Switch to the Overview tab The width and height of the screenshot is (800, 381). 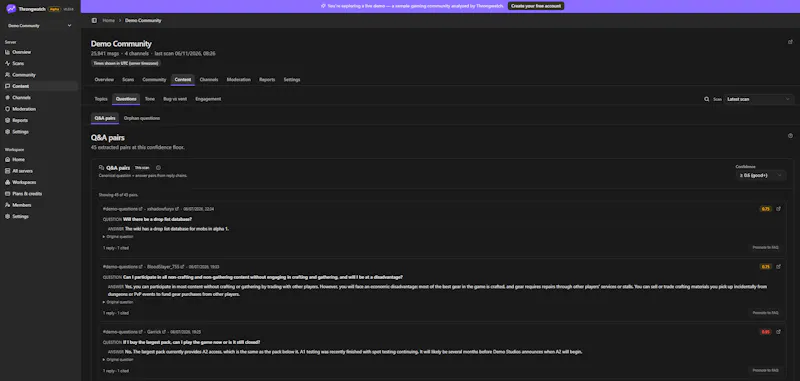click(x=104, y=80)
